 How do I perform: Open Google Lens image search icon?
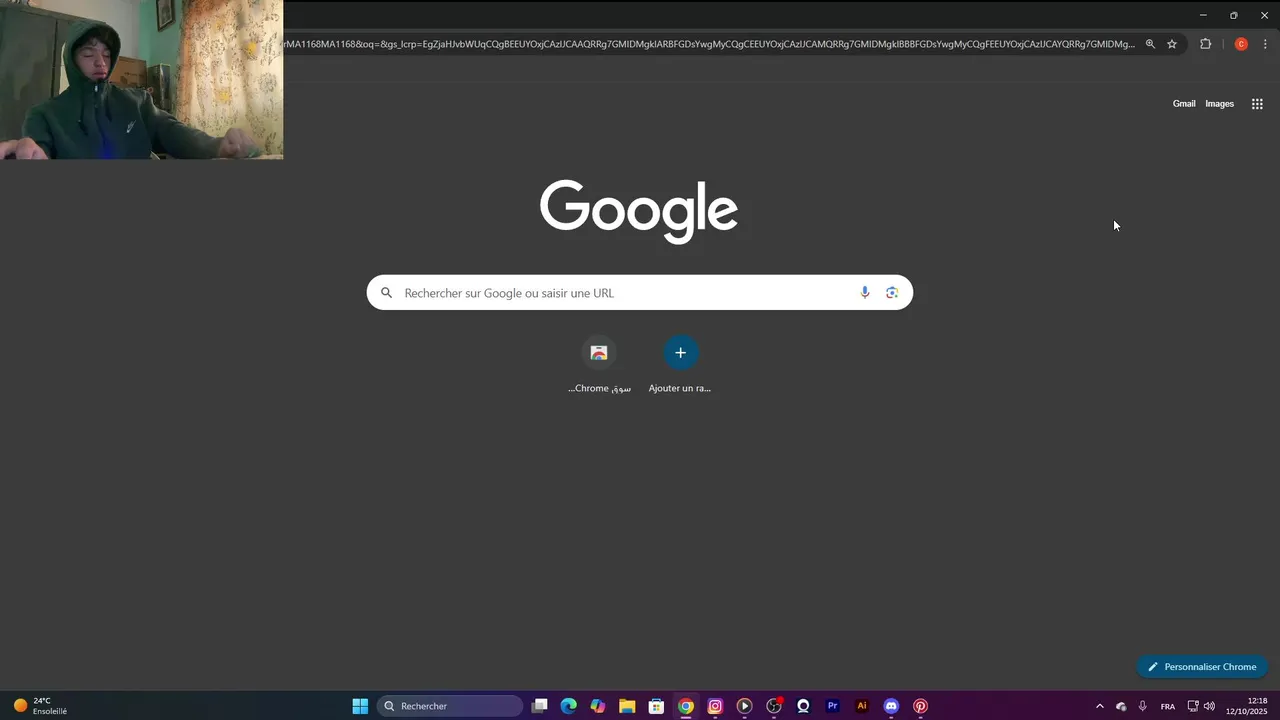892,293
